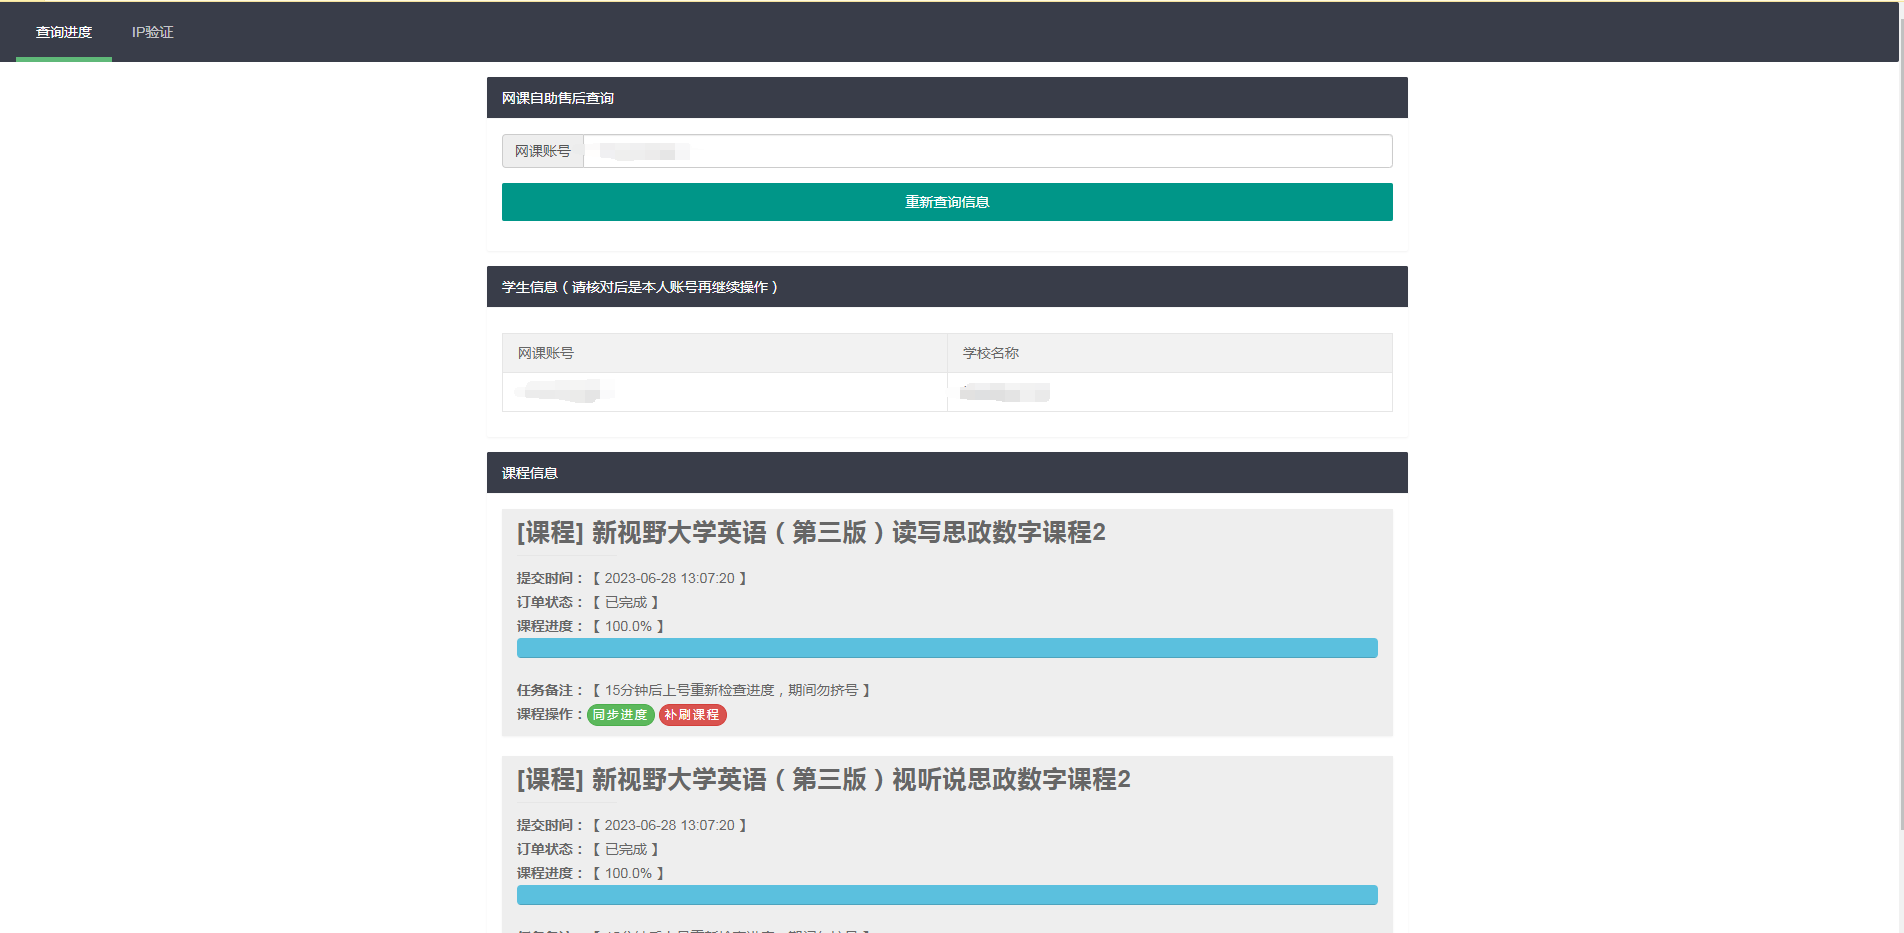Select the 学校名称 table column header
The height and width of the screenshot is (933, 1904).
click(x=988, y=352)
